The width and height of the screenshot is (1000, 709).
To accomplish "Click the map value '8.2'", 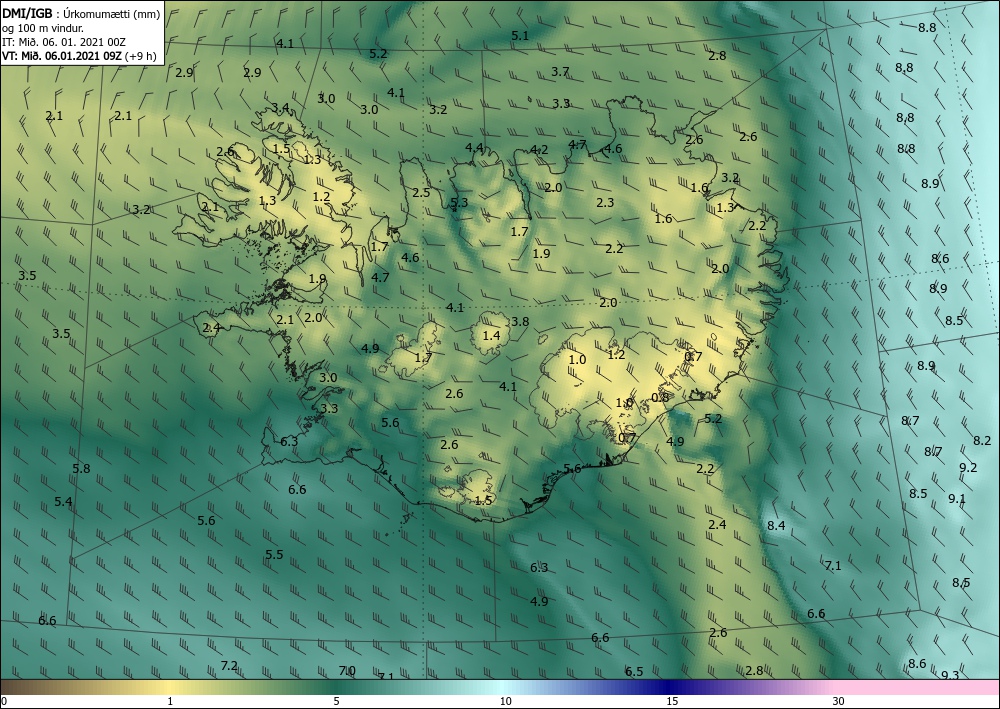I will [x=982, y=441].
